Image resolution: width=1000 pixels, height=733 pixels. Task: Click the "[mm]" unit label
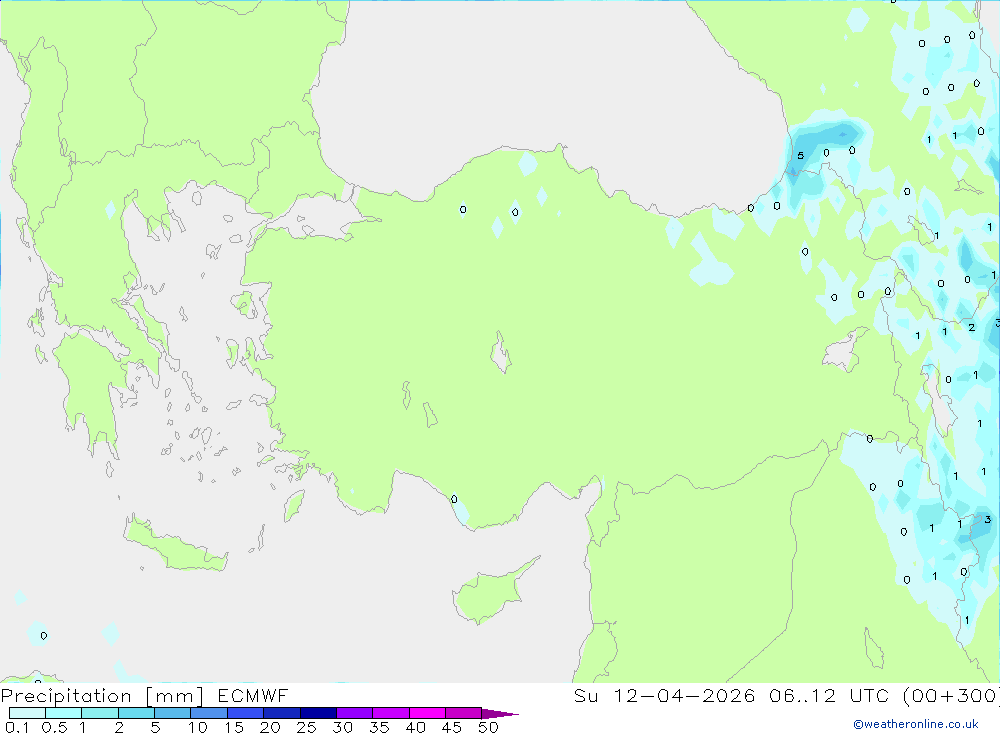coord(175,696)
